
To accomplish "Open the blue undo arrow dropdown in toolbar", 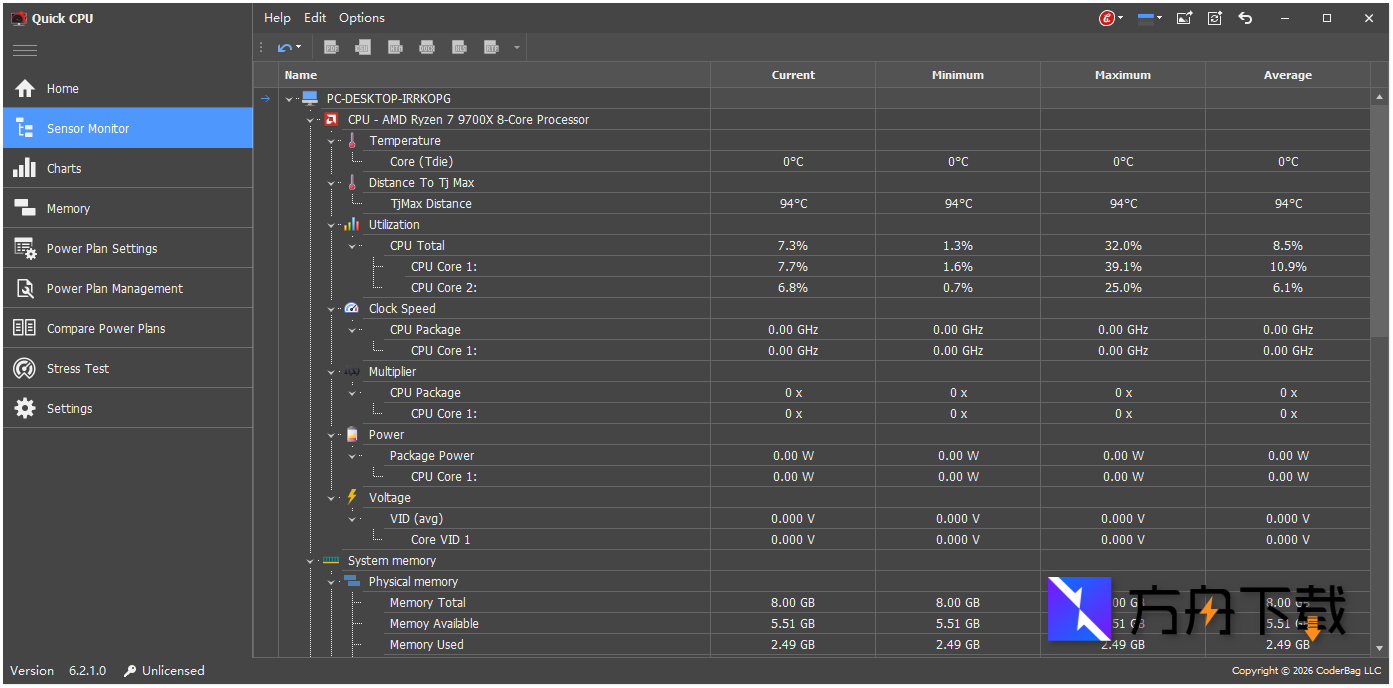I will pos(298,47).
